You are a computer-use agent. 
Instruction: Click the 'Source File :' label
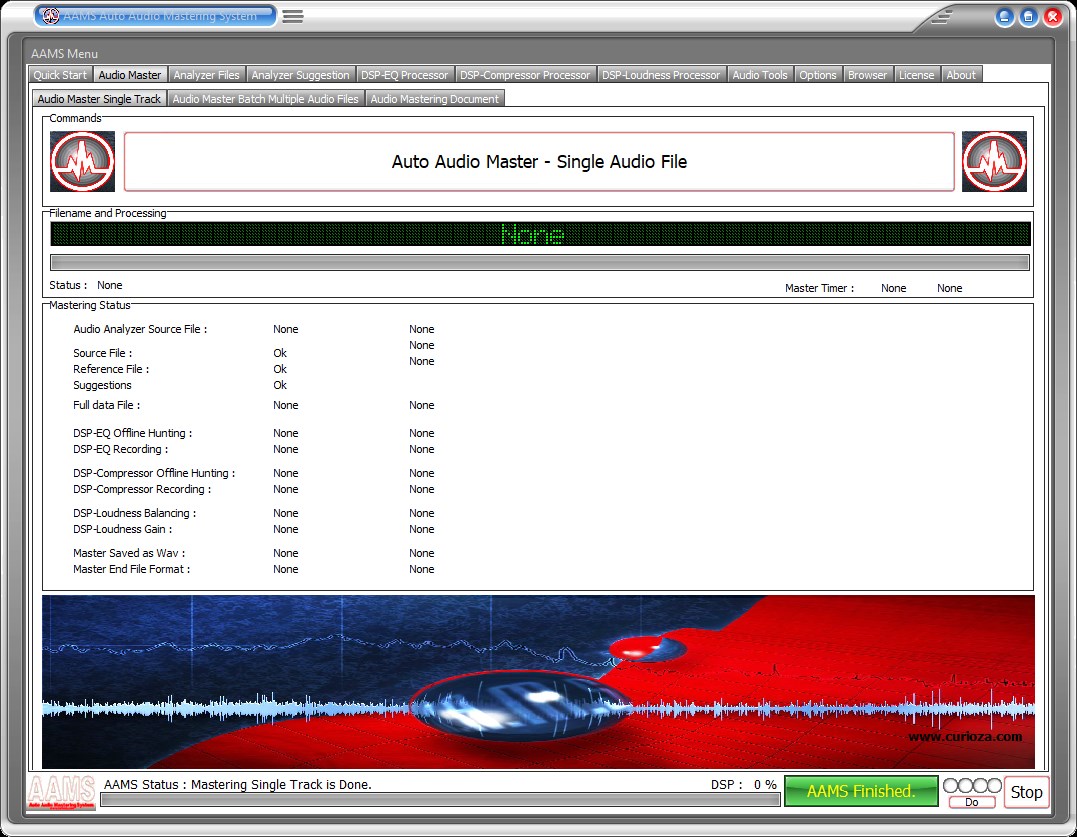[x=103, y=353]
